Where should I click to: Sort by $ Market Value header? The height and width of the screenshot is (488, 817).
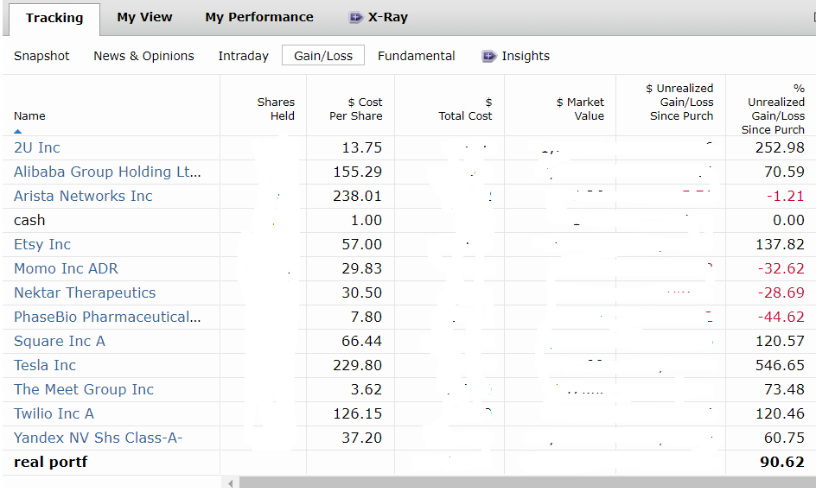pos(580,109)
